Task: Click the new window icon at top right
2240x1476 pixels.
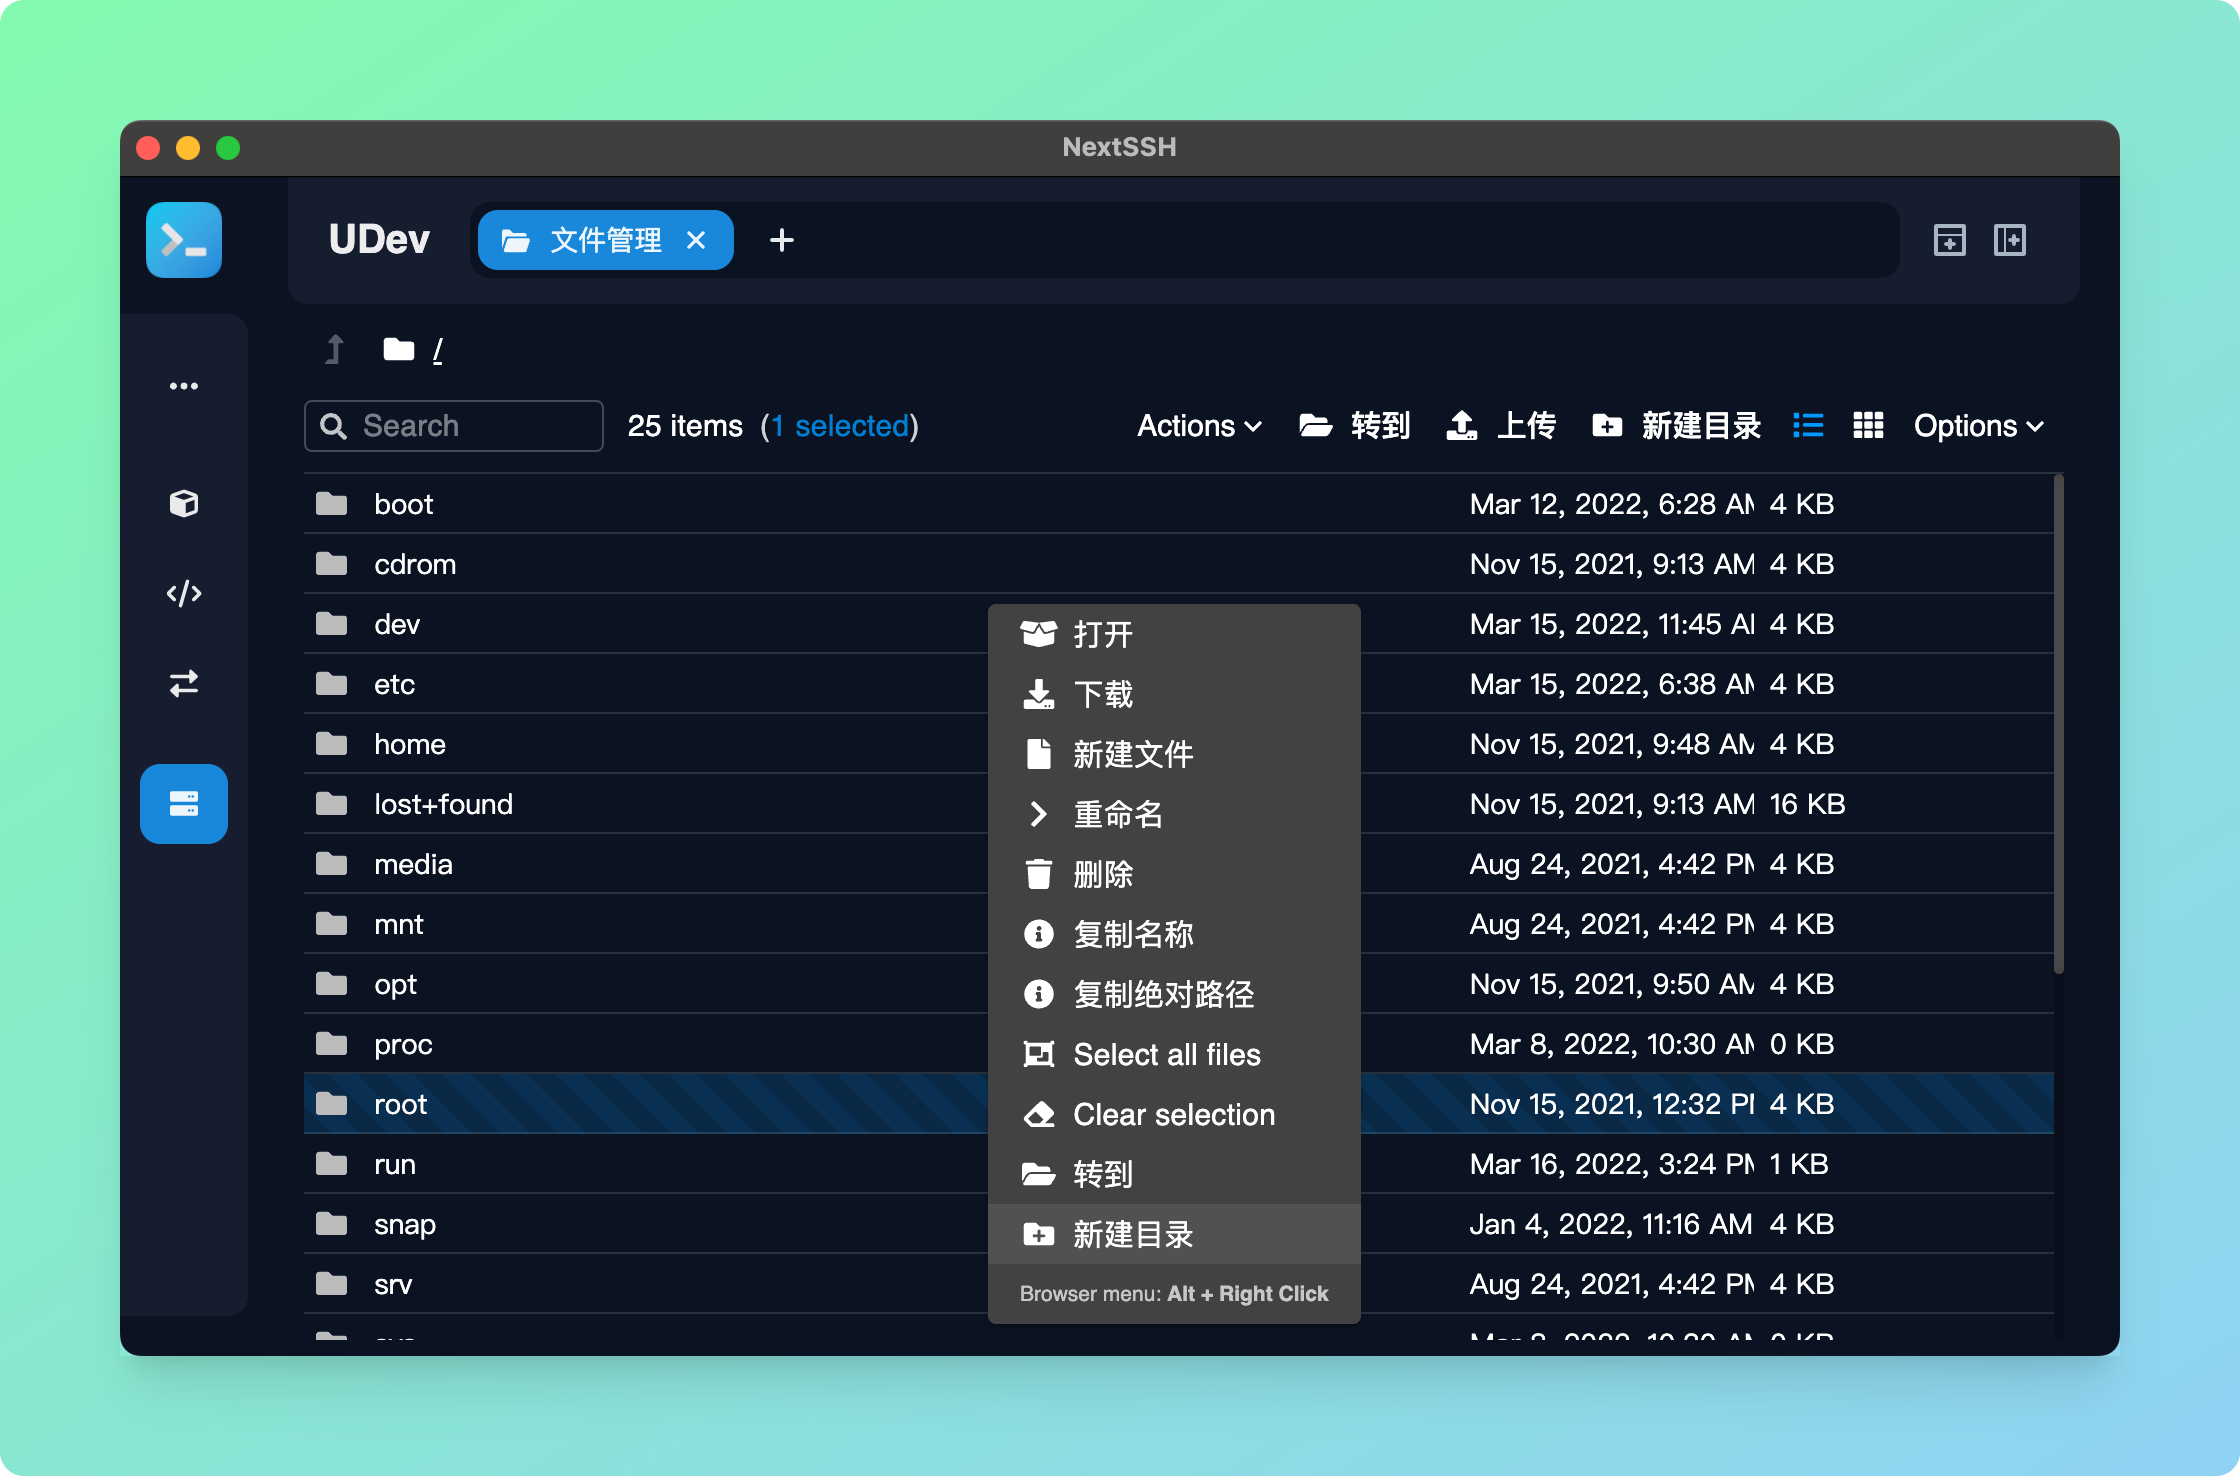Action: pyautogui.click(x=1949, y=240)
